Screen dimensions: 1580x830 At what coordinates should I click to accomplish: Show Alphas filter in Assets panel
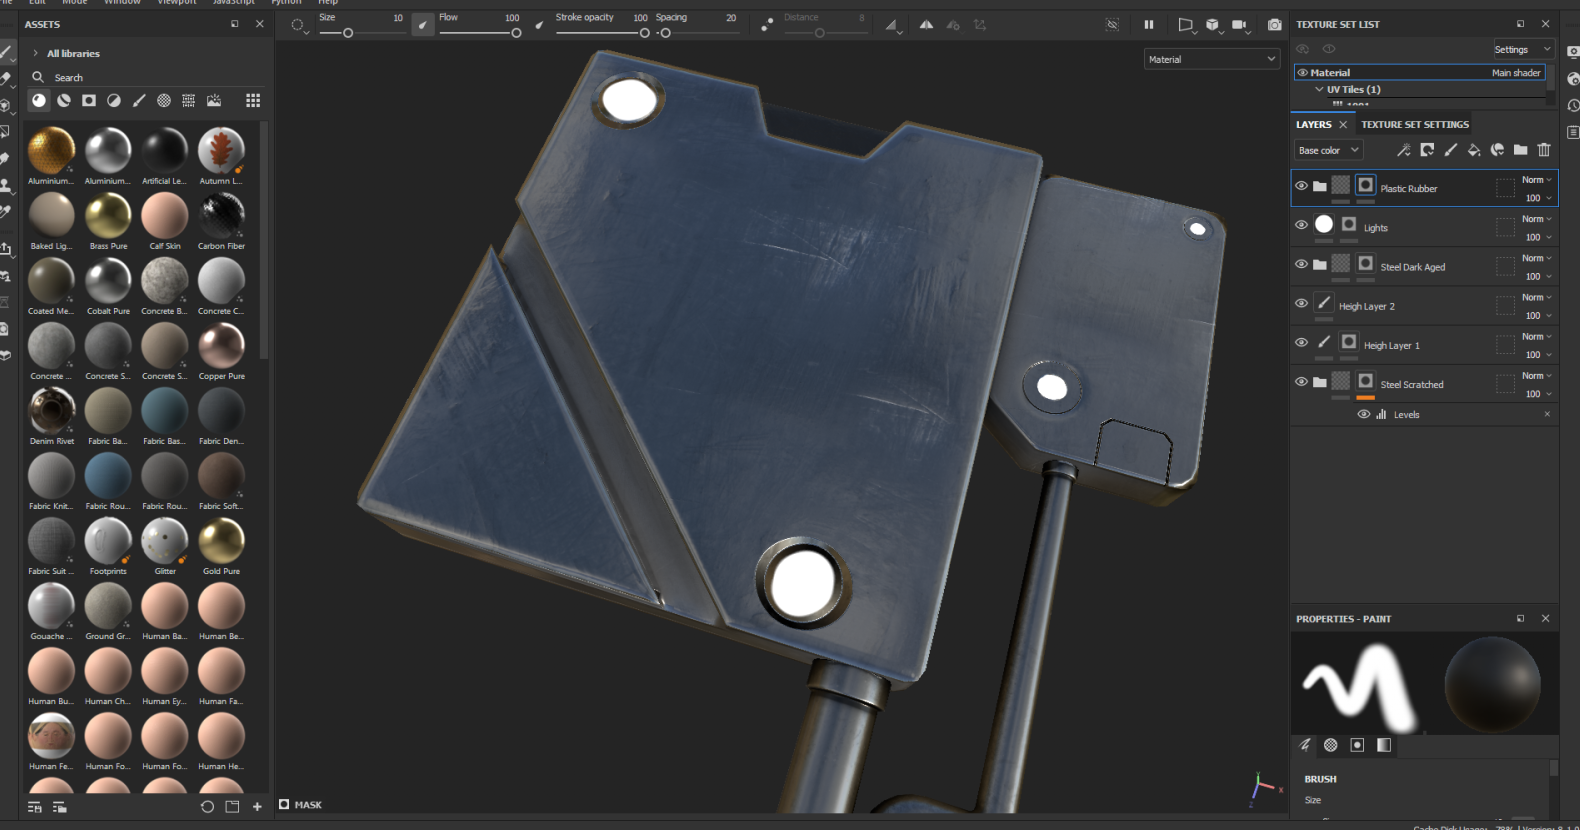pyautogui.click(x=164, y=100)
